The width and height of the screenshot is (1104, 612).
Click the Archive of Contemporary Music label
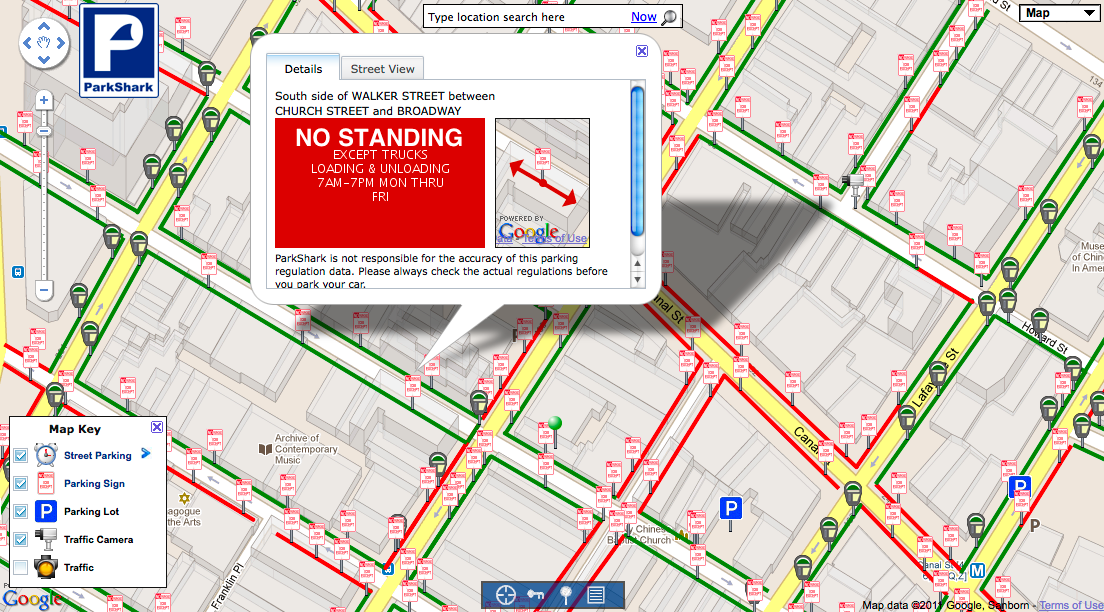(306, 449)
